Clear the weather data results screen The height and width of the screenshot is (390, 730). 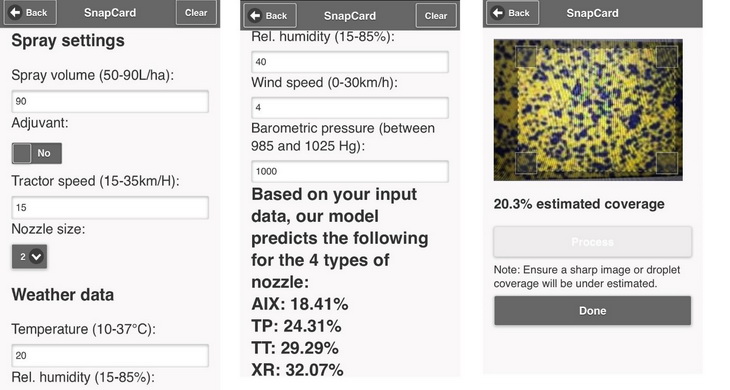click(436, 16)
